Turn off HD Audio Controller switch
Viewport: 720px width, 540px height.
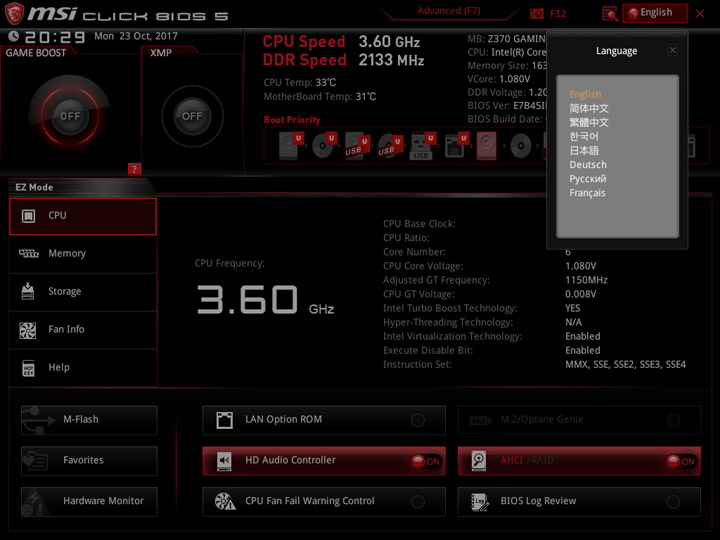[426, 461]
